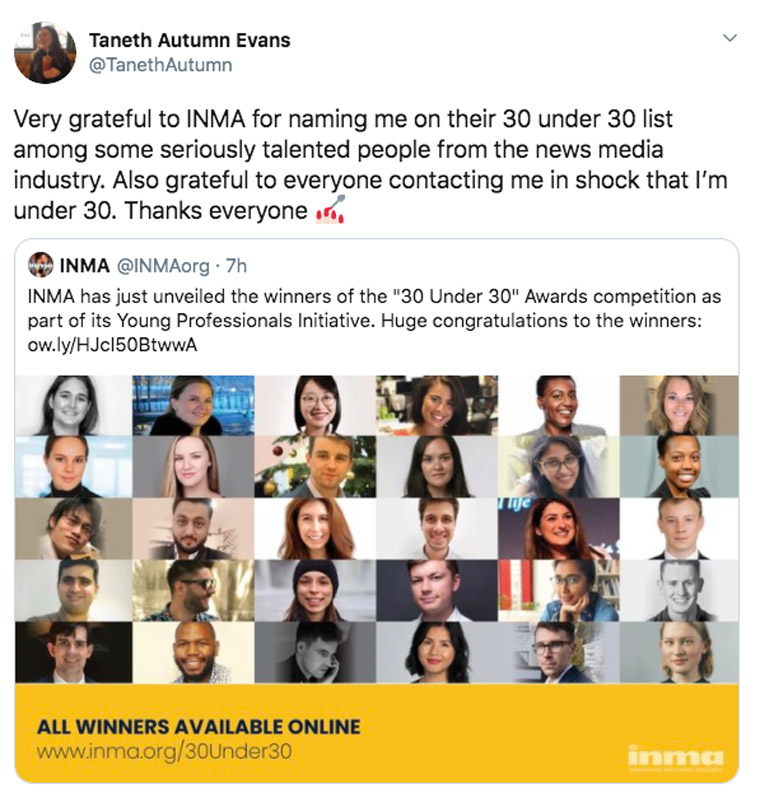Open the tweet options chevron menu

pos(730,38)
